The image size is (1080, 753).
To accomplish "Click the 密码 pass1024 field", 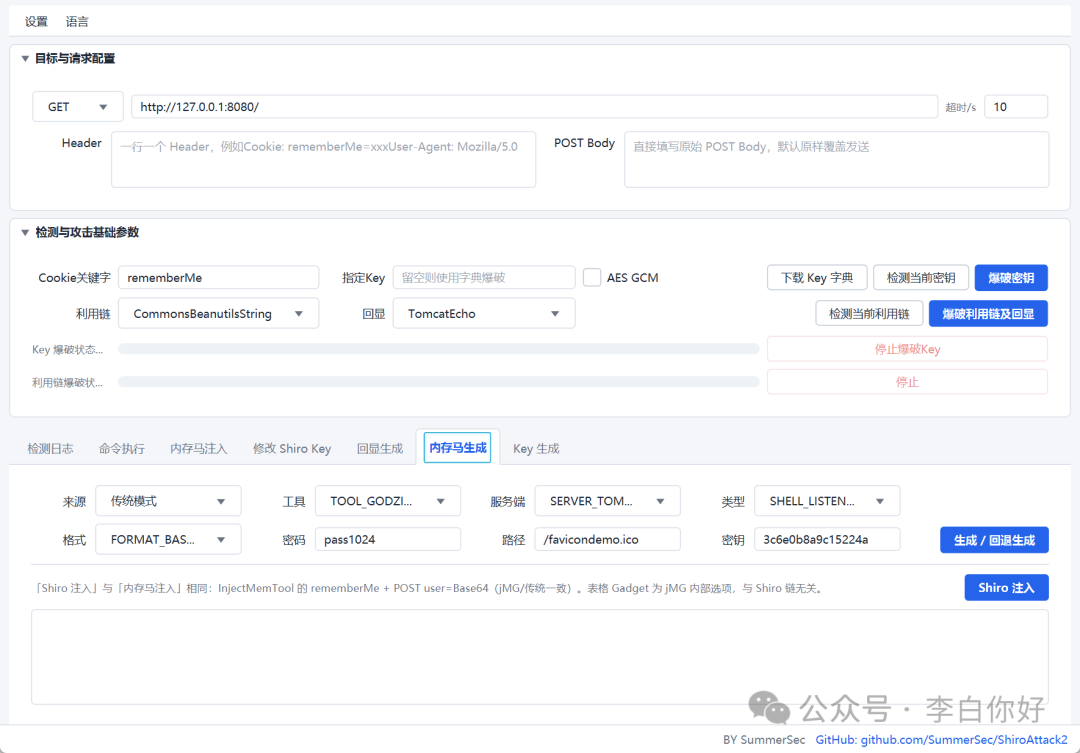I will pos(388,539).
